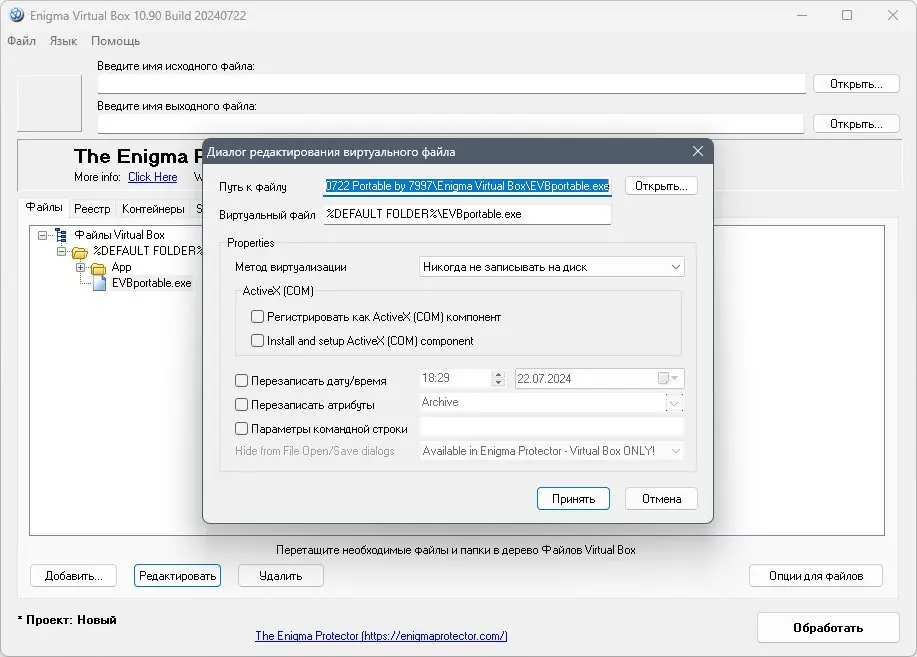Click the Редактировать button
The image size is (917, 657).
click(x=177, y=576)
